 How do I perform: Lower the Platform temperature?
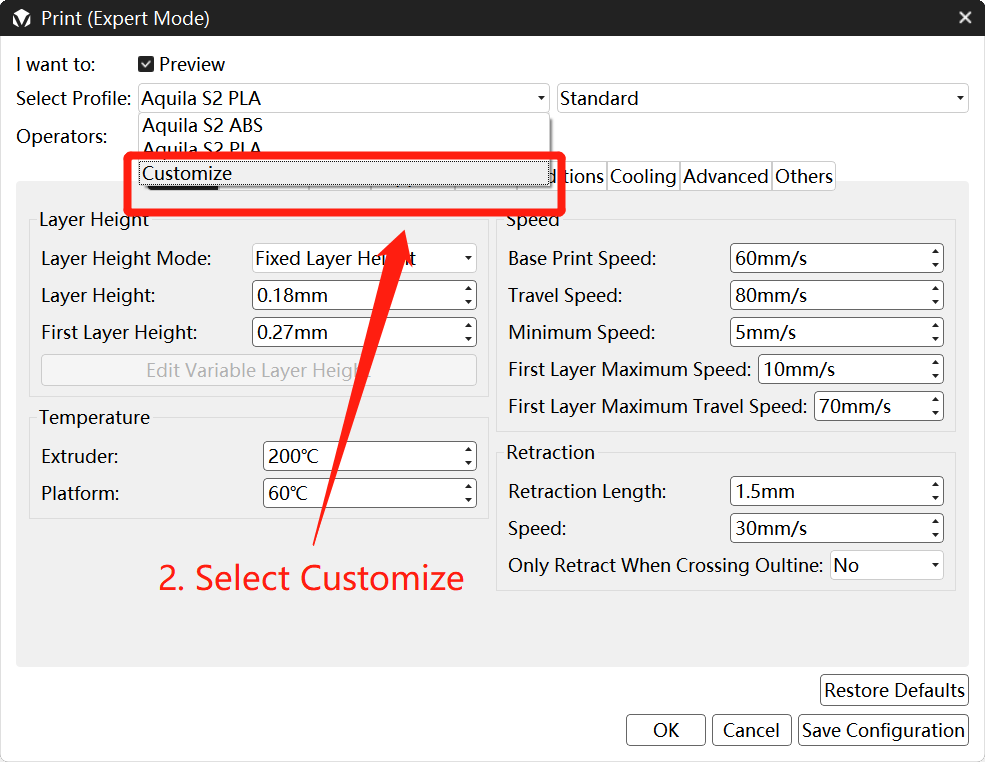[x=469, y=500]
